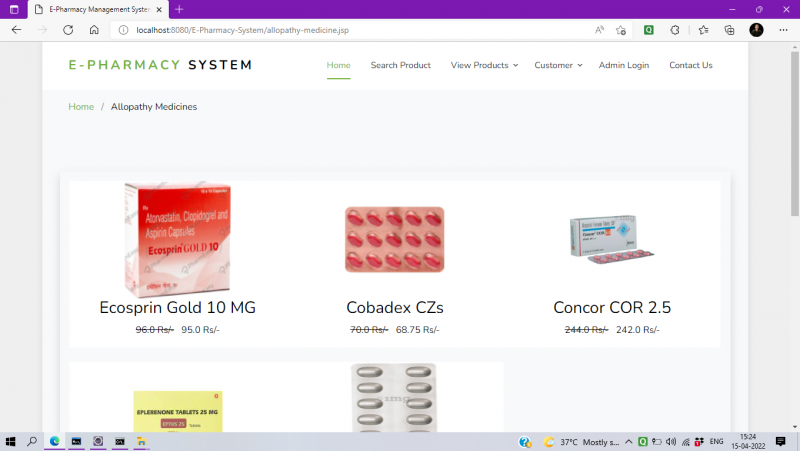Open browser Settings and more menu
Viewport: 800px width, 451px height.
tap(783, 30)
